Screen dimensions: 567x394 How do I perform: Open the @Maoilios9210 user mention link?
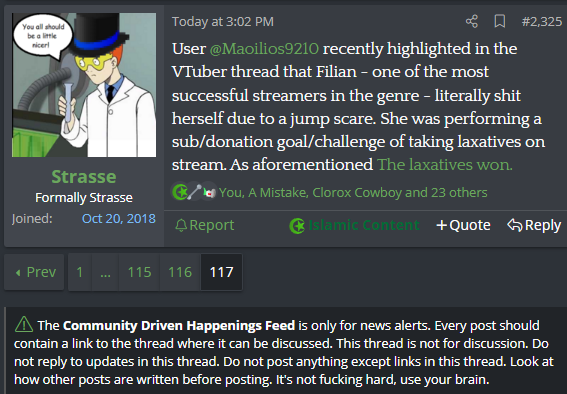[264, 49]
